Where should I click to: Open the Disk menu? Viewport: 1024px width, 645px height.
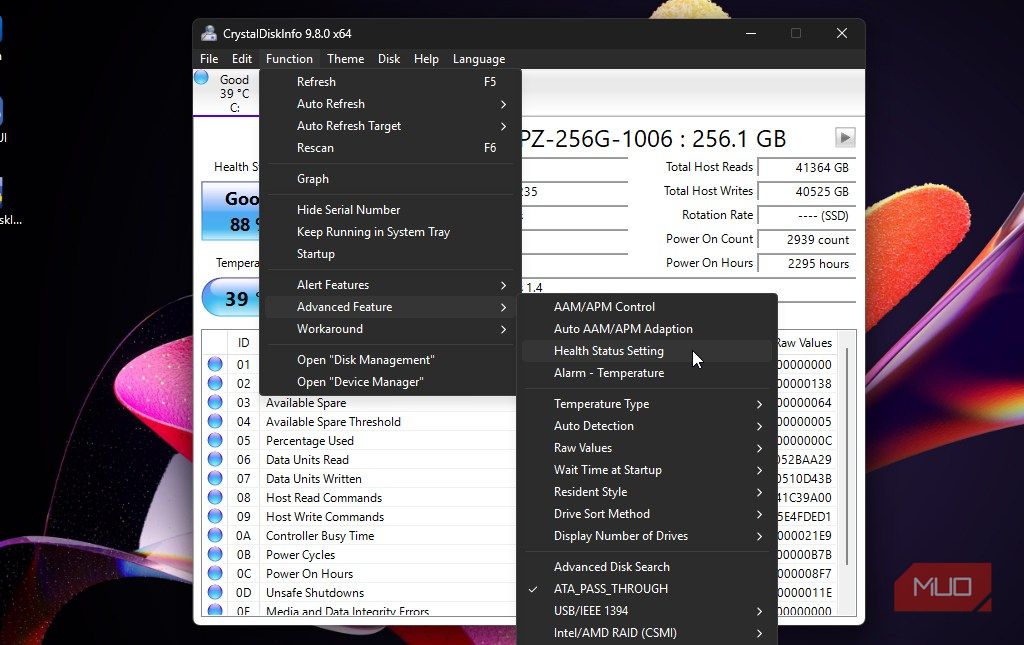(x=389, y=59)
